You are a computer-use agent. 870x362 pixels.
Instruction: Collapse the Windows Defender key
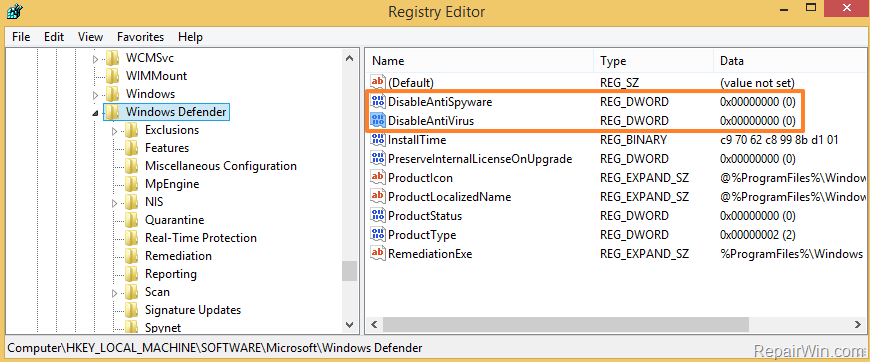[x=95, y=113]
